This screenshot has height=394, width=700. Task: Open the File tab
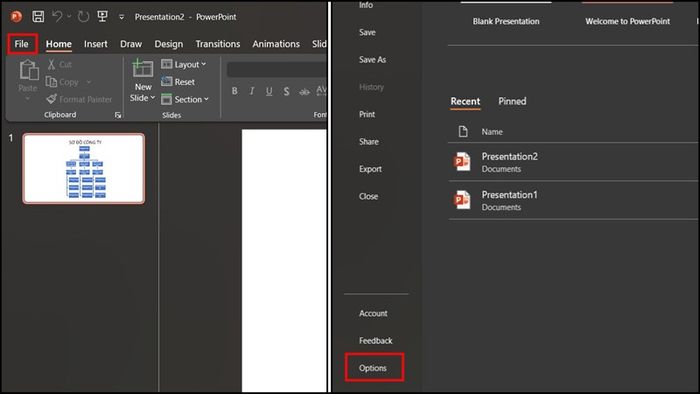pos(21,44)
